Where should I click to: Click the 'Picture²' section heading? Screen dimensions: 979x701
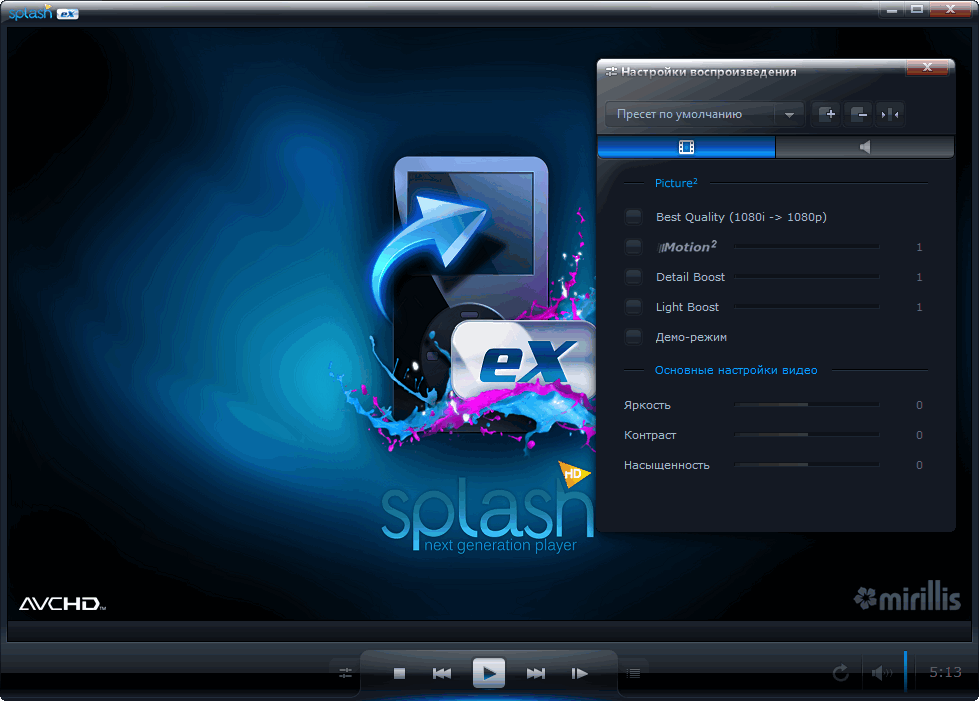point(676,183)
